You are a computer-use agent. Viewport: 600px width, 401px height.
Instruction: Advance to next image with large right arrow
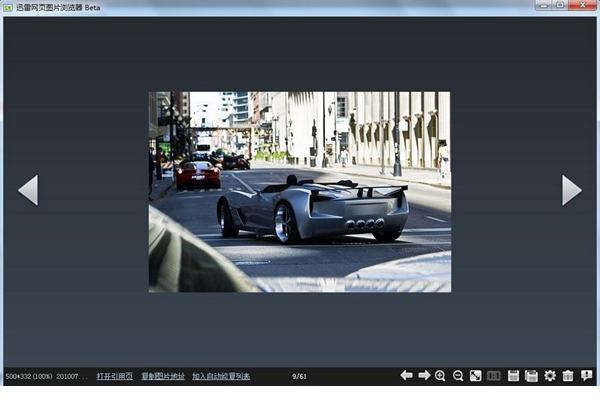coord(571,190)
